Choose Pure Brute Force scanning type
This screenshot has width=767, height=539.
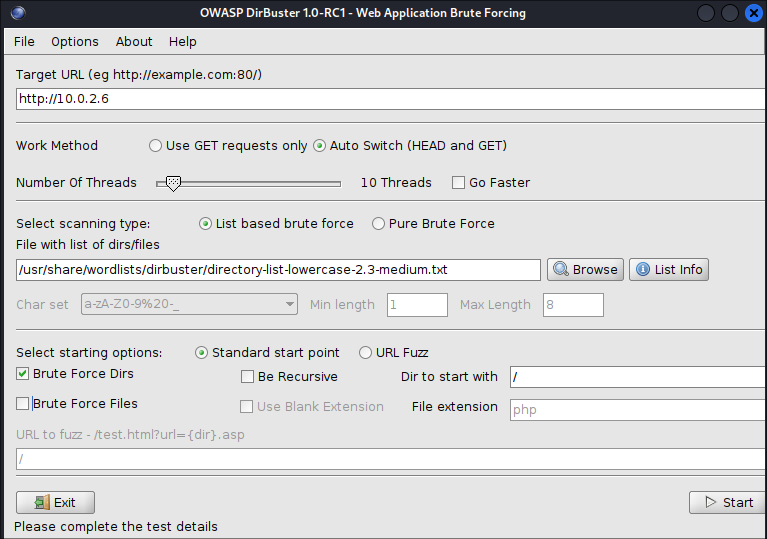(379, 224)
